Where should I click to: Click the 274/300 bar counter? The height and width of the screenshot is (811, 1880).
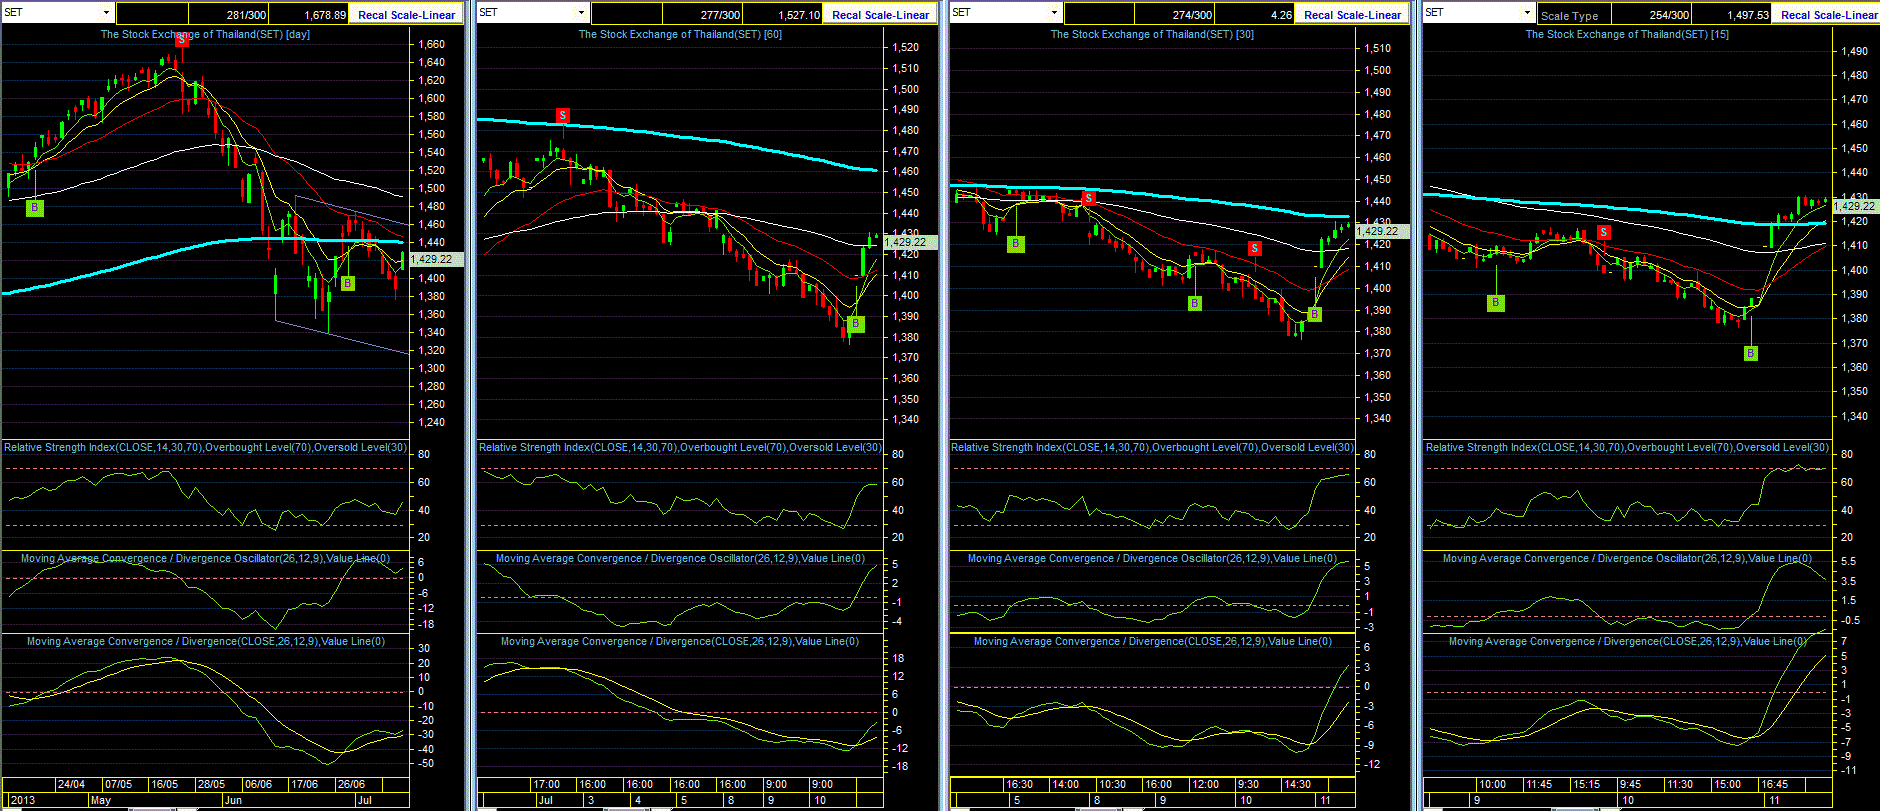click(x=1193, y=15)
